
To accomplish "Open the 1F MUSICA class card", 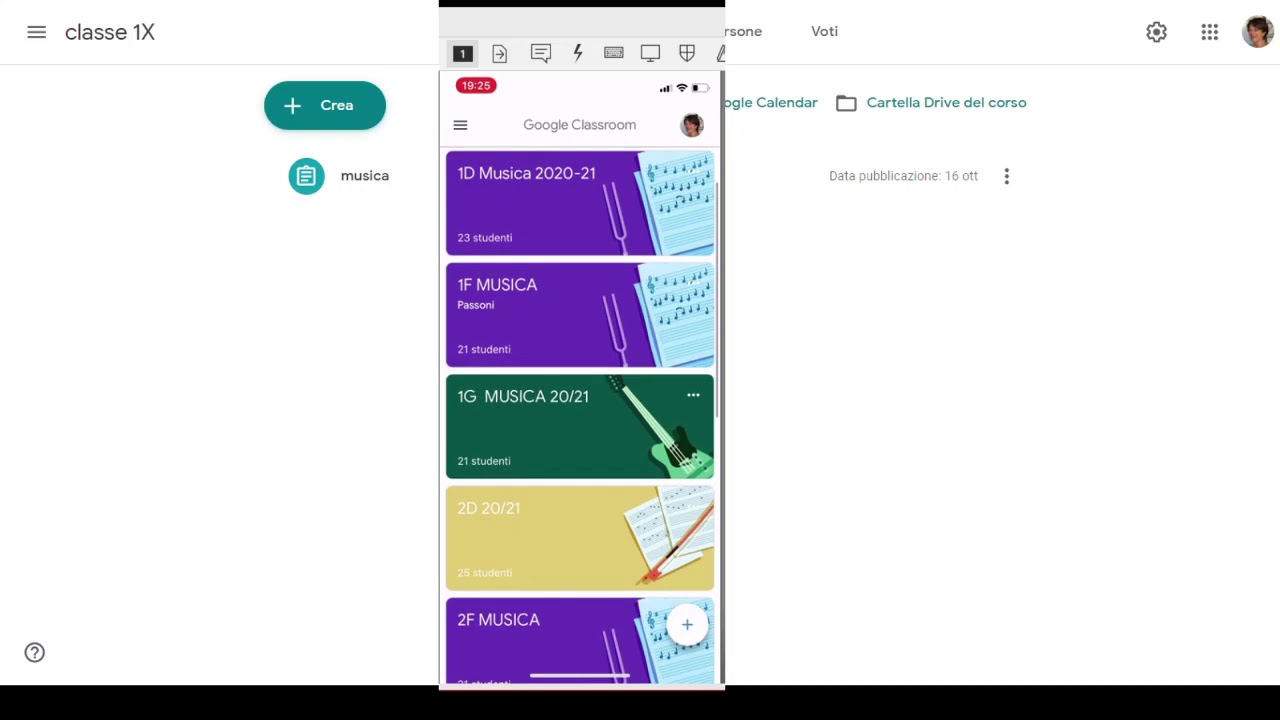I will [580, 315].
